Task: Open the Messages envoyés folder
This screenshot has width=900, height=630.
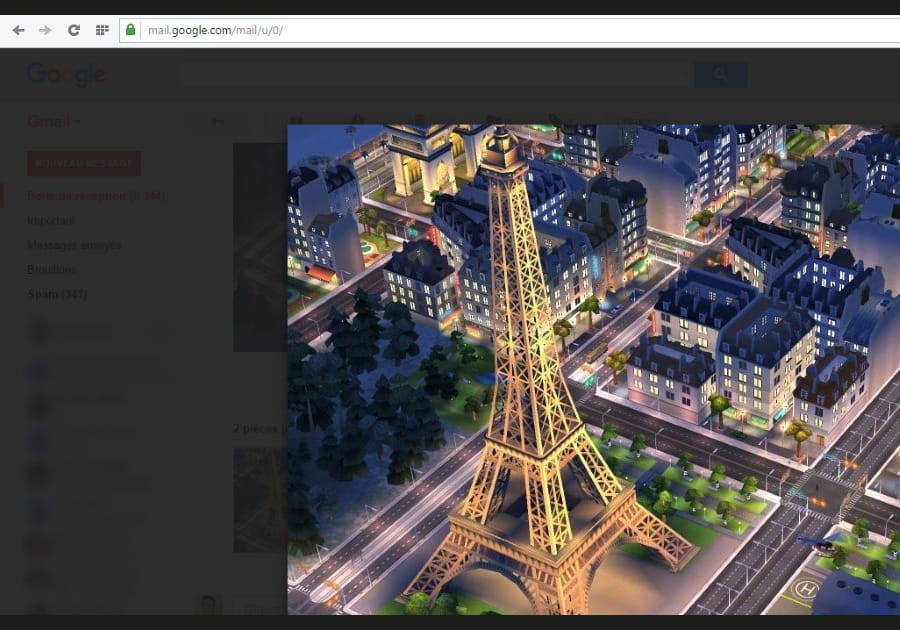Action: pos(73,245)
